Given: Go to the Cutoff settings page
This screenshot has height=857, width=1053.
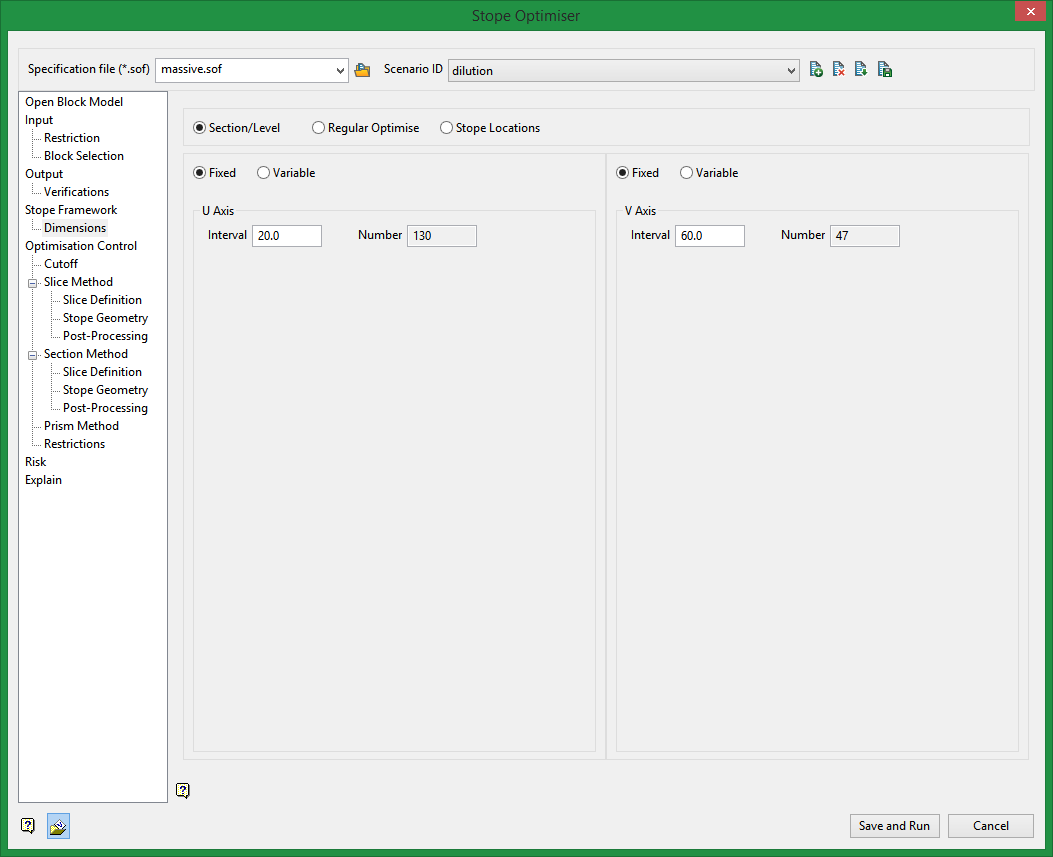Looking at the screenshot, I should pos(61,264).
